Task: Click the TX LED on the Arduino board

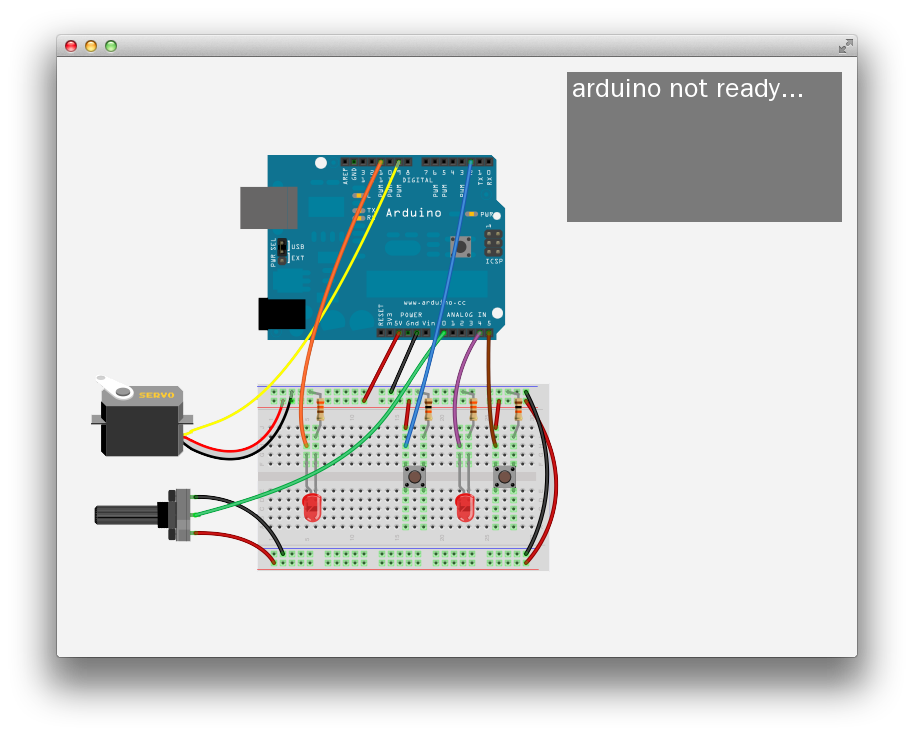Action: point(361,210)
